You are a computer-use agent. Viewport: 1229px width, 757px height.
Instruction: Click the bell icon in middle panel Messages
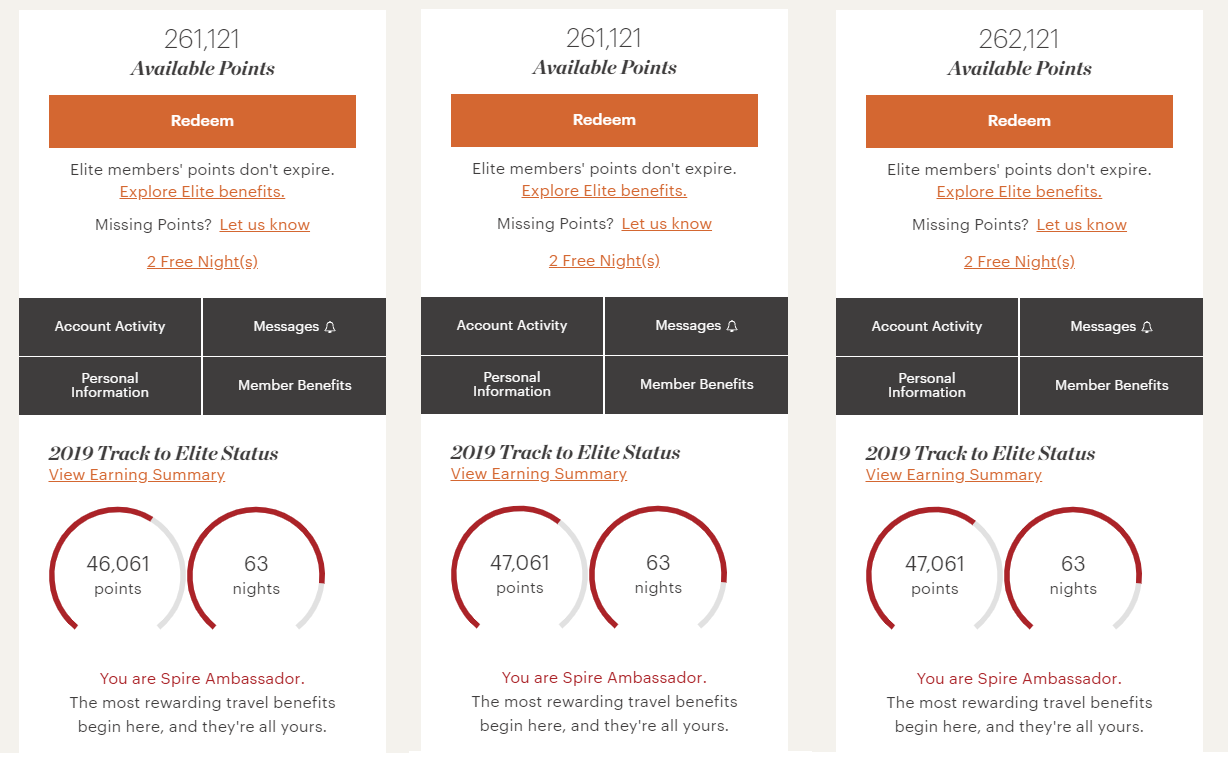pos(733,326)
